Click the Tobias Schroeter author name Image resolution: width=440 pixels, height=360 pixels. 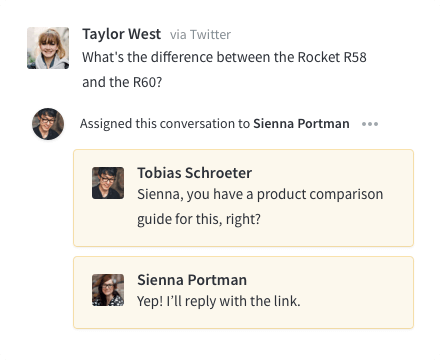(x=195, y=173)
